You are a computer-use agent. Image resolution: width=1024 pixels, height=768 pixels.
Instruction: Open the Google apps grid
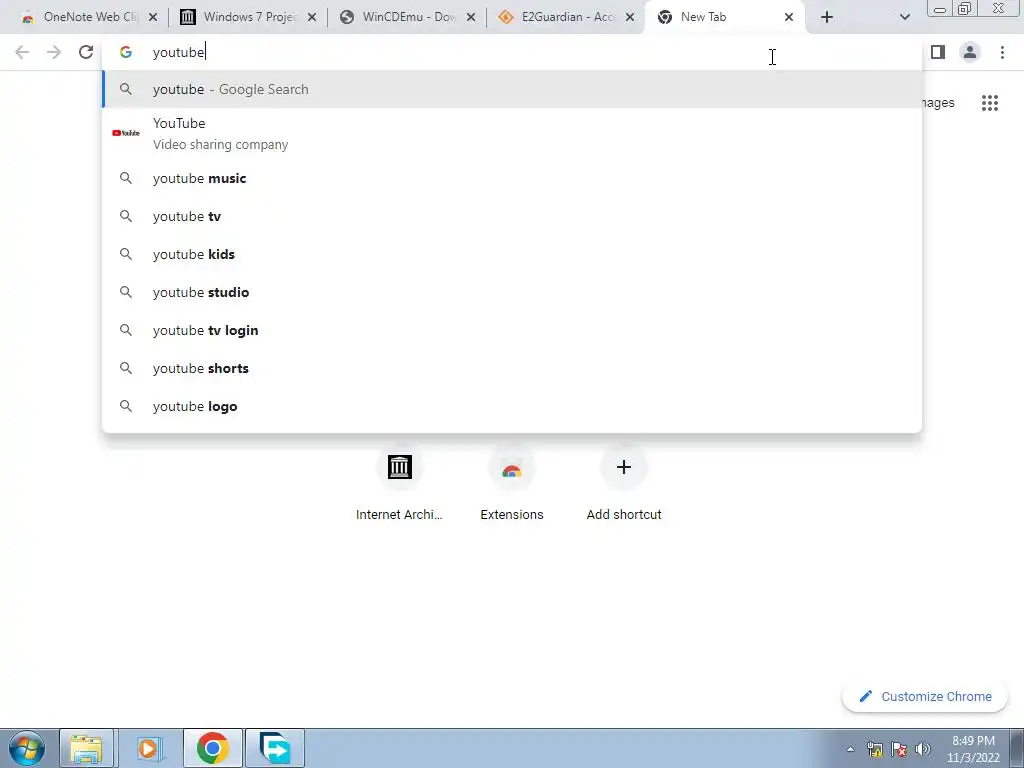(990, 103)
